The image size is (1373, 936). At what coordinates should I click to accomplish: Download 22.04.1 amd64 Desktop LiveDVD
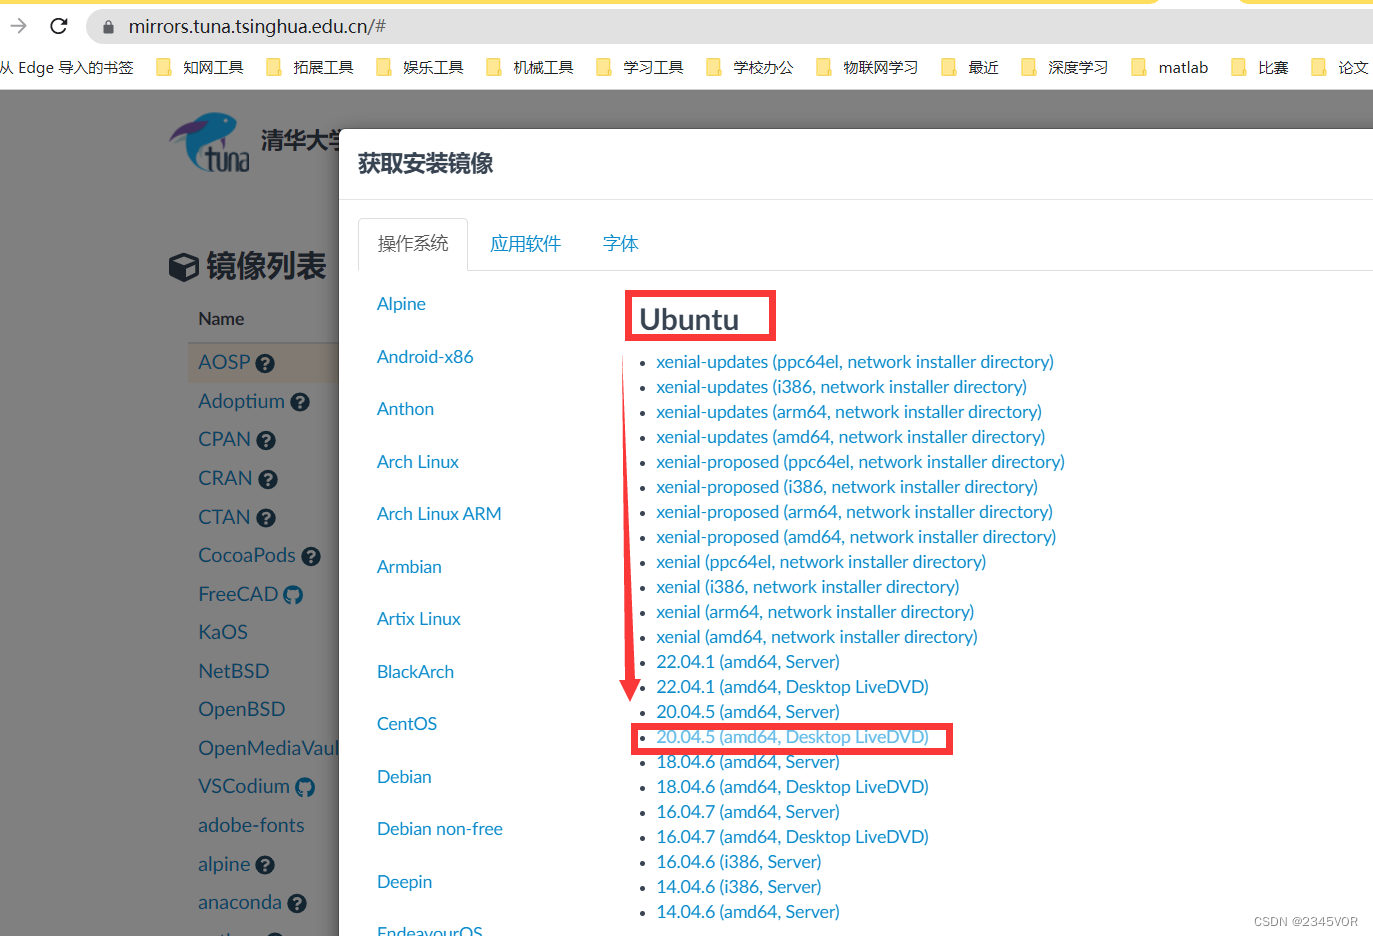point(792,687)
